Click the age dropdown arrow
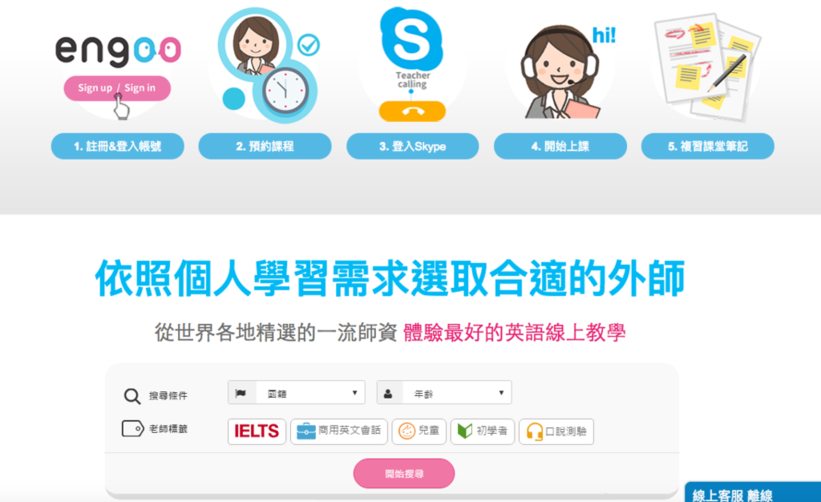 click(501, 393)
